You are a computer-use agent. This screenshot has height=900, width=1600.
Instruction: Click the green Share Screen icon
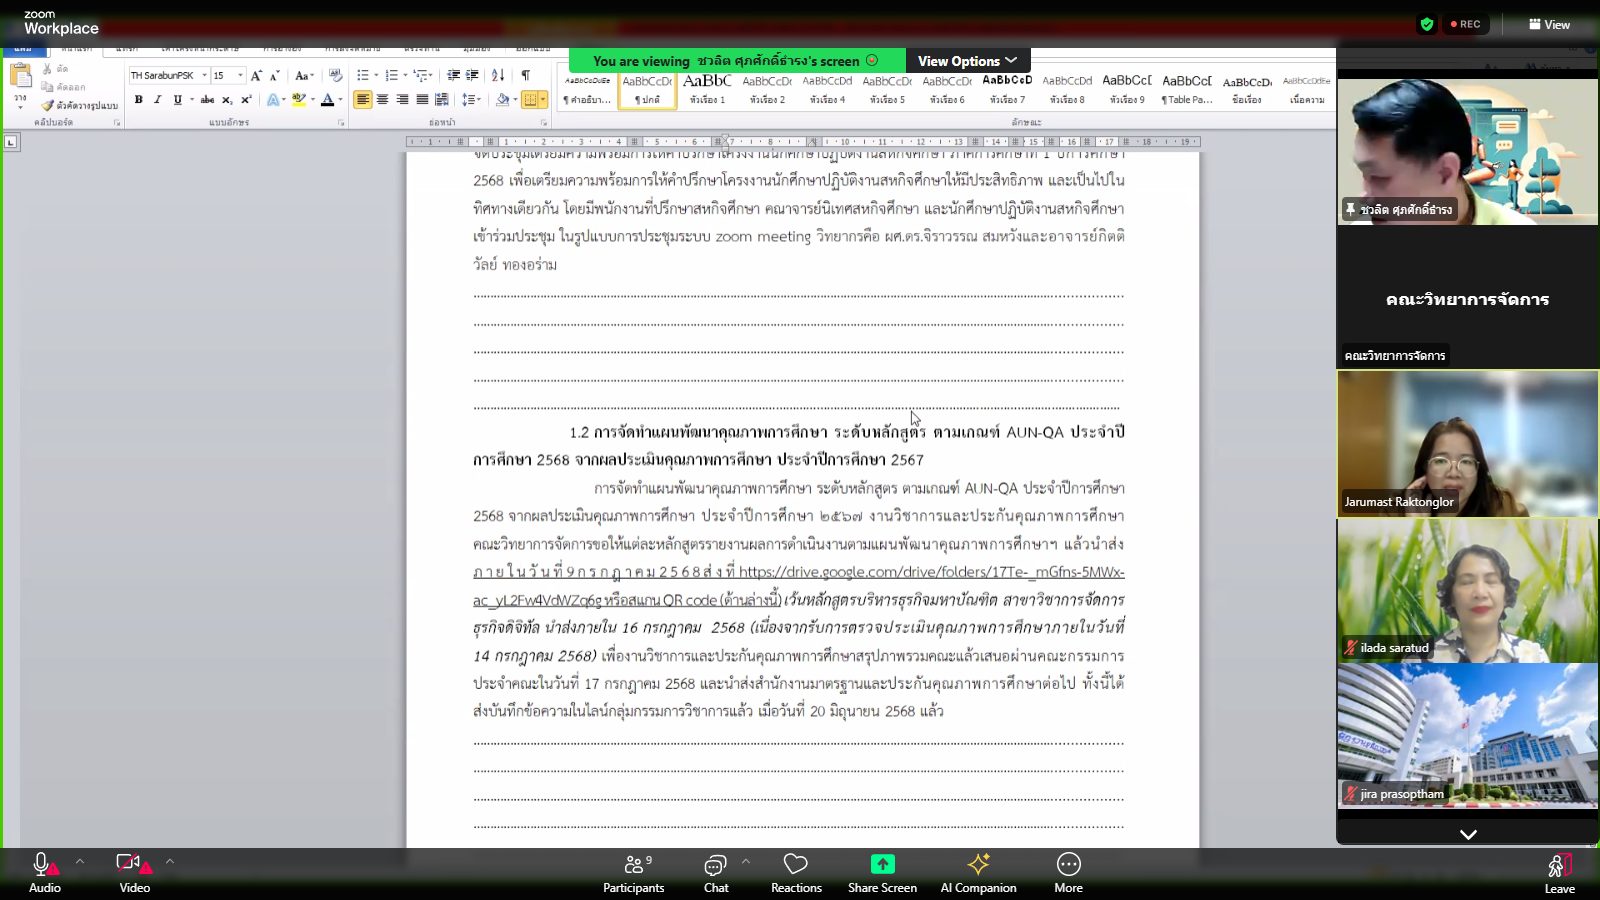pyautogui.click(x=882, y=864)
